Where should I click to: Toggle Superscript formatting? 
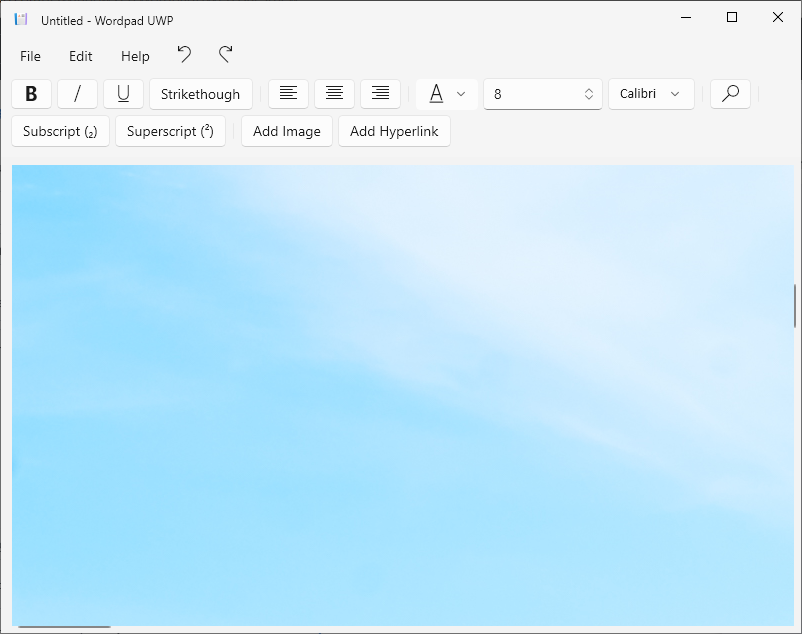170,131
